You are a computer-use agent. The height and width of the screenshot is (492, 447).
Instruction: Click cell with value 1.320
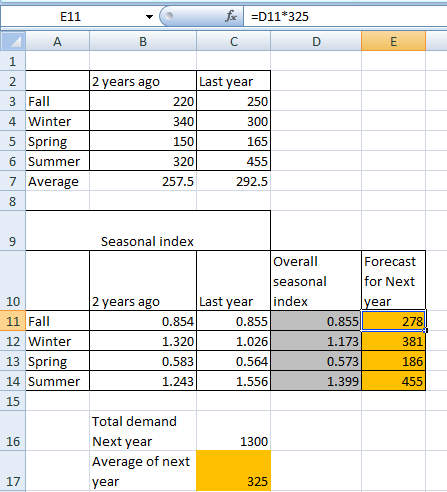click(x=143, y=341)
